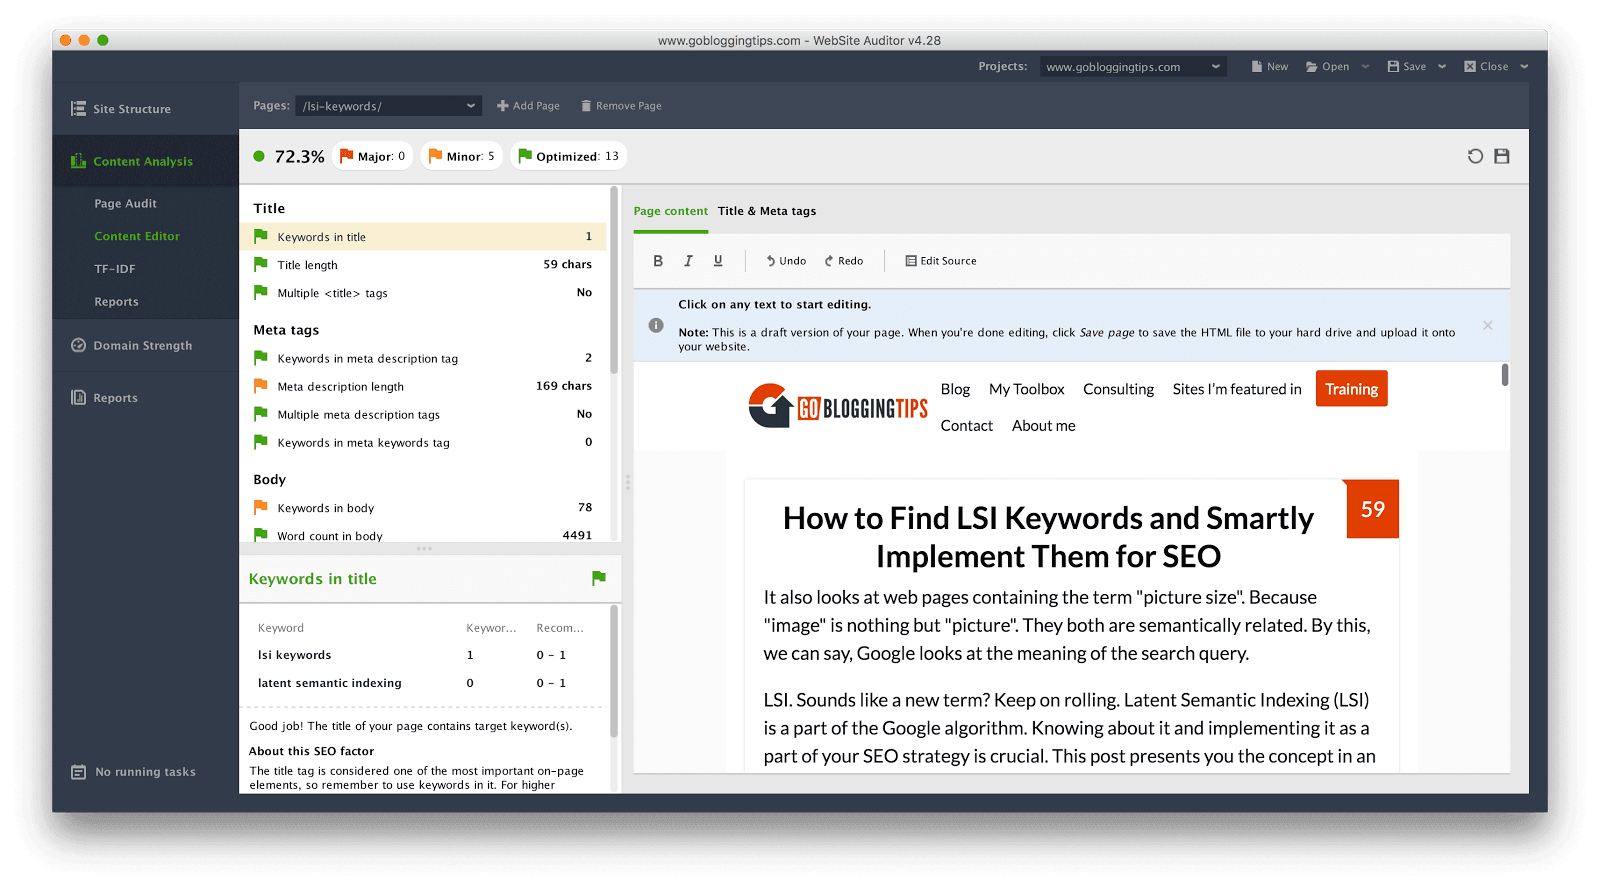Image resolution: width=1600 pixels, height=887 pixels.
Task: Switch to the Title & Meta tags tab
Action: [767, 211]
